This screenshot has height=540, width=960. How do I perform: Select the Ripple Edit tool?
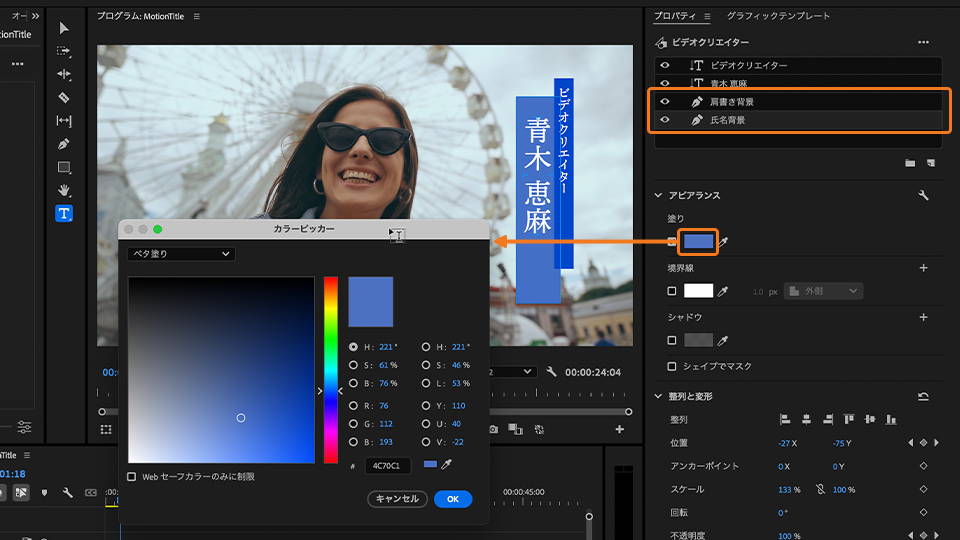click(64, 74)
